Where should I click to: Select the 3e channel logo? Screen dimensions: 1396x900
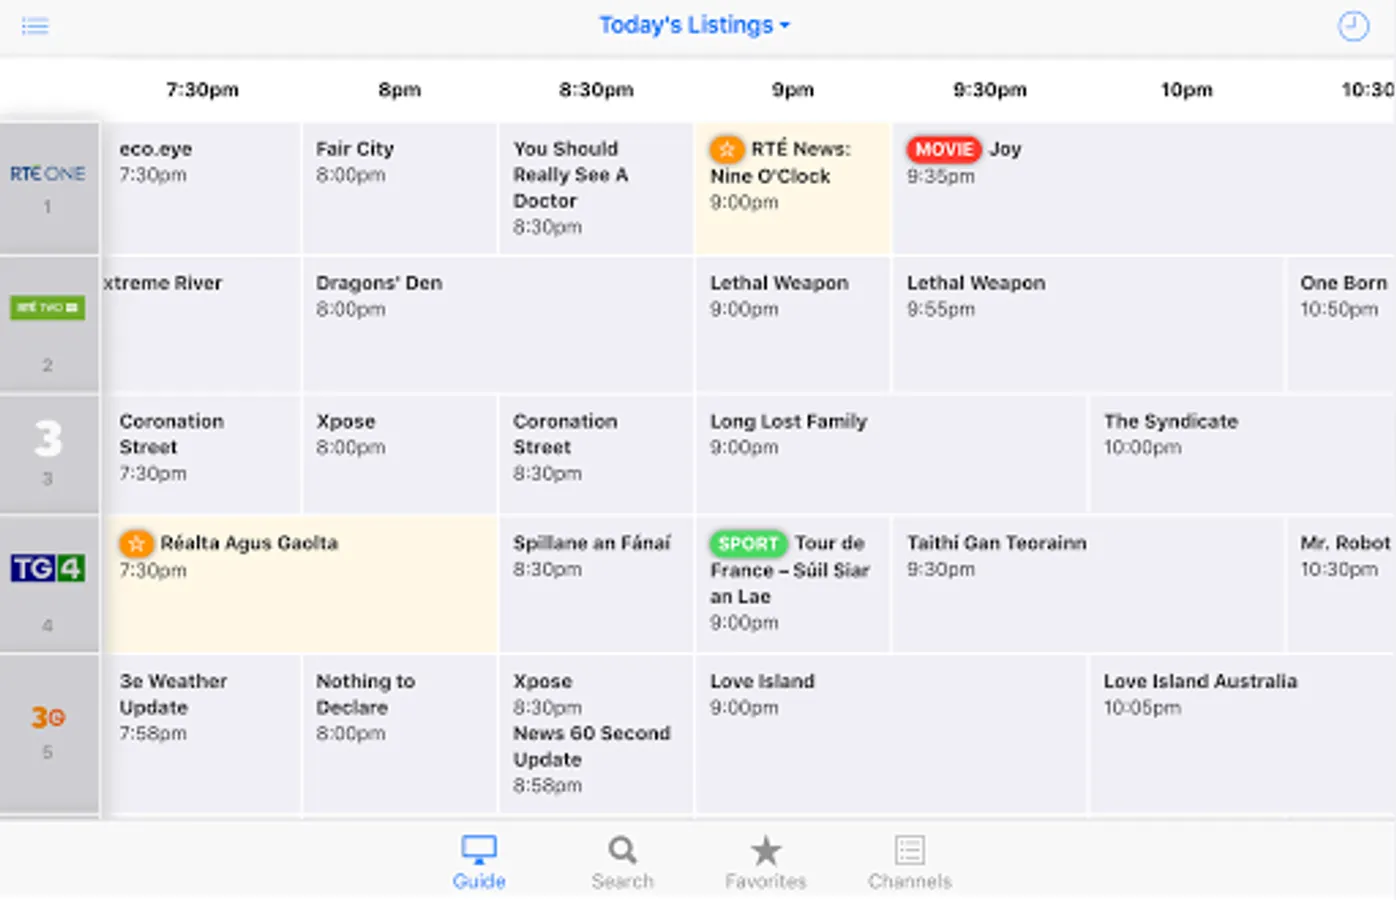48,718
